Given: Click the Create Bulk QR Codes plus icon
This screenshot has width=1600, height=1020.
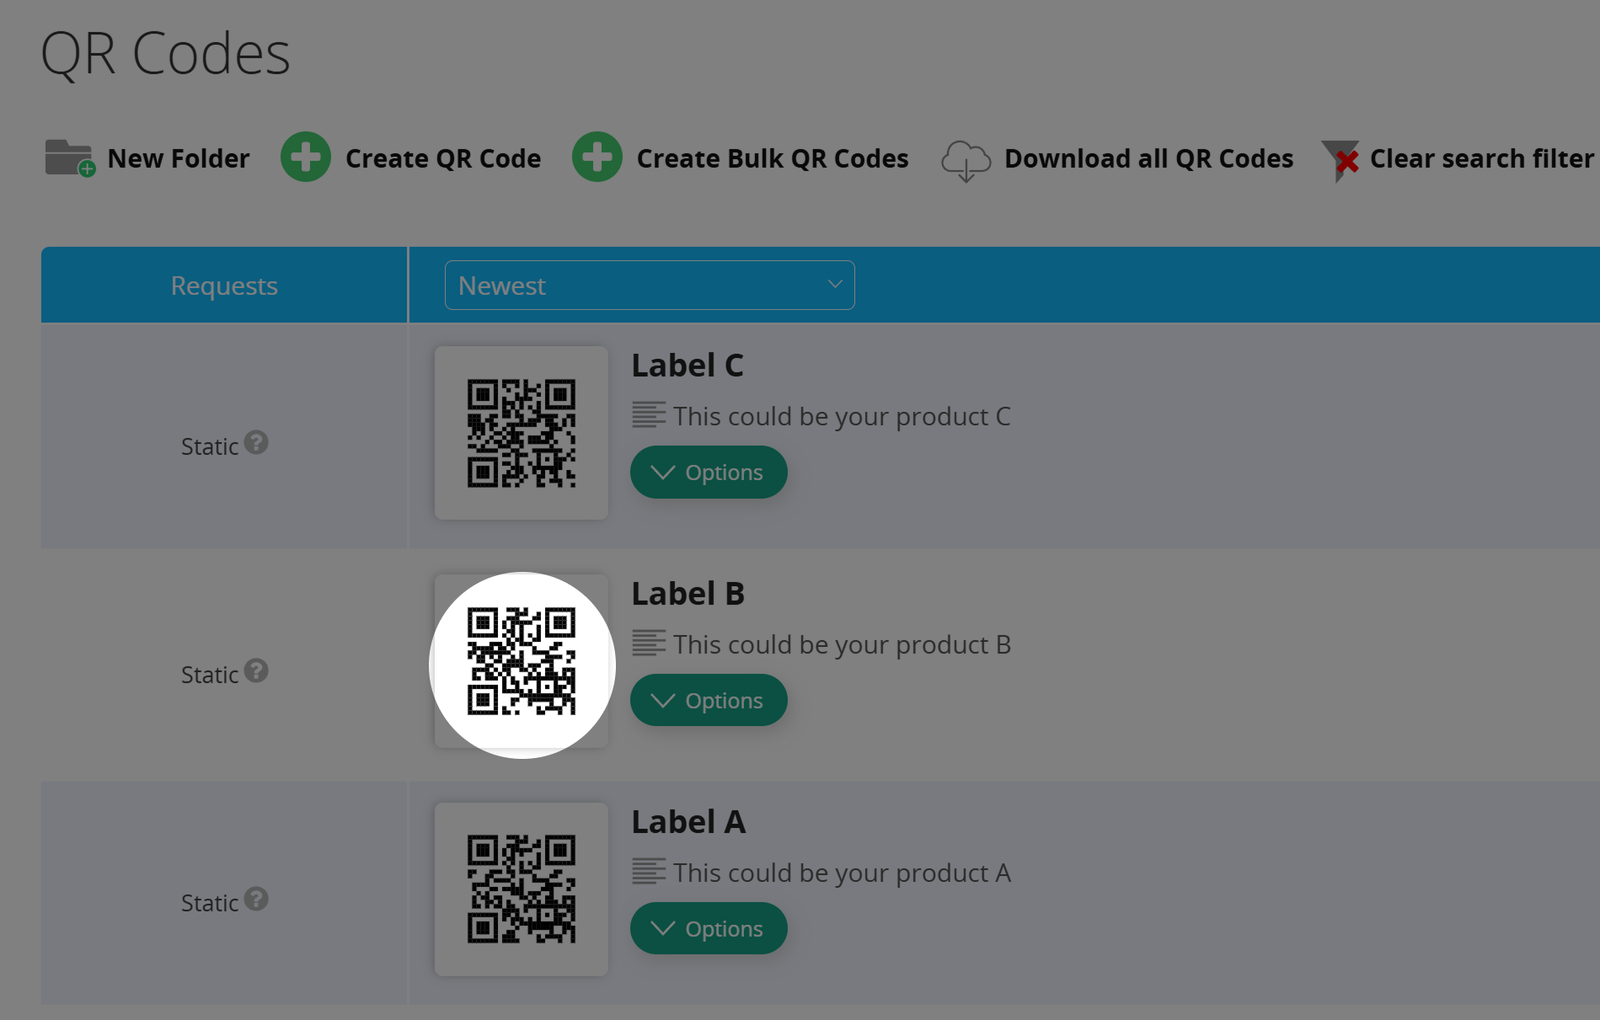Looking at the screenshot, I should [x=597, y=157].
